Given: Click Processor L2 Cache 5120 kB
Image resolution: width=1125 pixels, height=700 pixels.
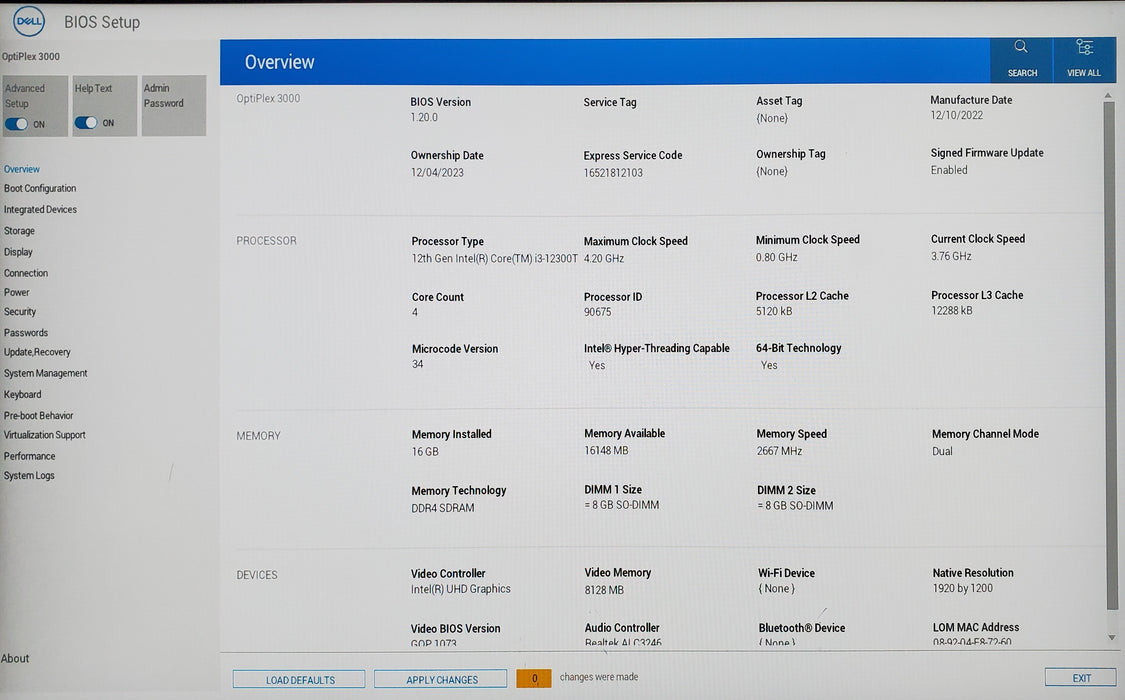Looking at the screenshot, I should click(773, 311).
